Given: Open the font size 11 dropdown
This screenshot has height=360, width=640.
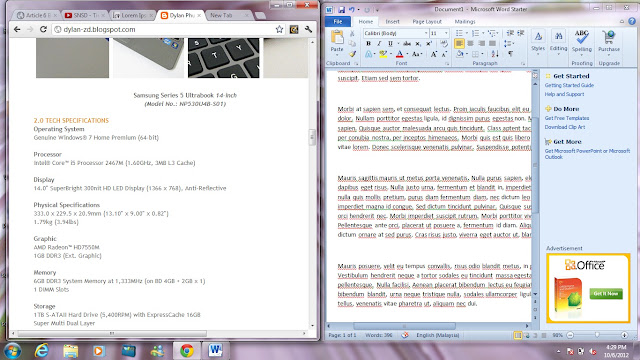Looking at the screenshot, I should point(446,33).
